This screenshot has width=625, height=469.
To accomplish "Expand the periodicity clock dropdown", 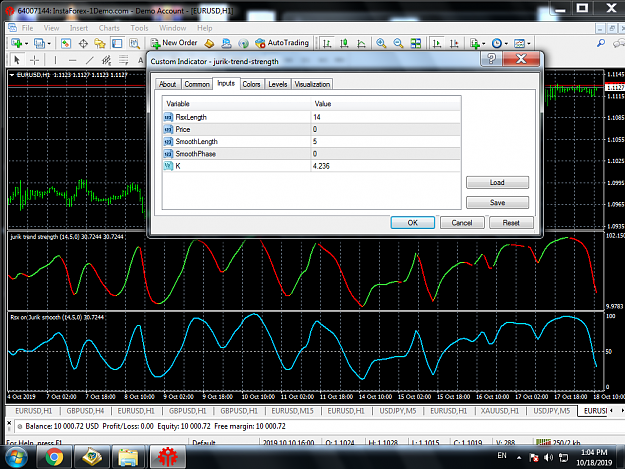I will 506,43.
